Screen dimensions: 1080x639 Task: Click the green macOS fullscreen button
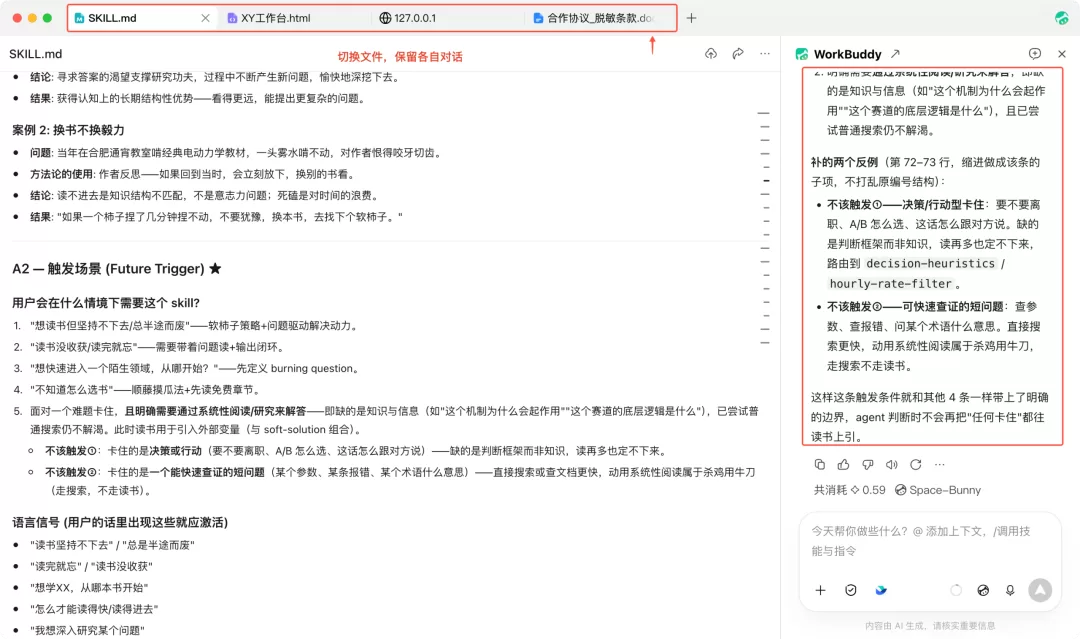tap(47, 18)
